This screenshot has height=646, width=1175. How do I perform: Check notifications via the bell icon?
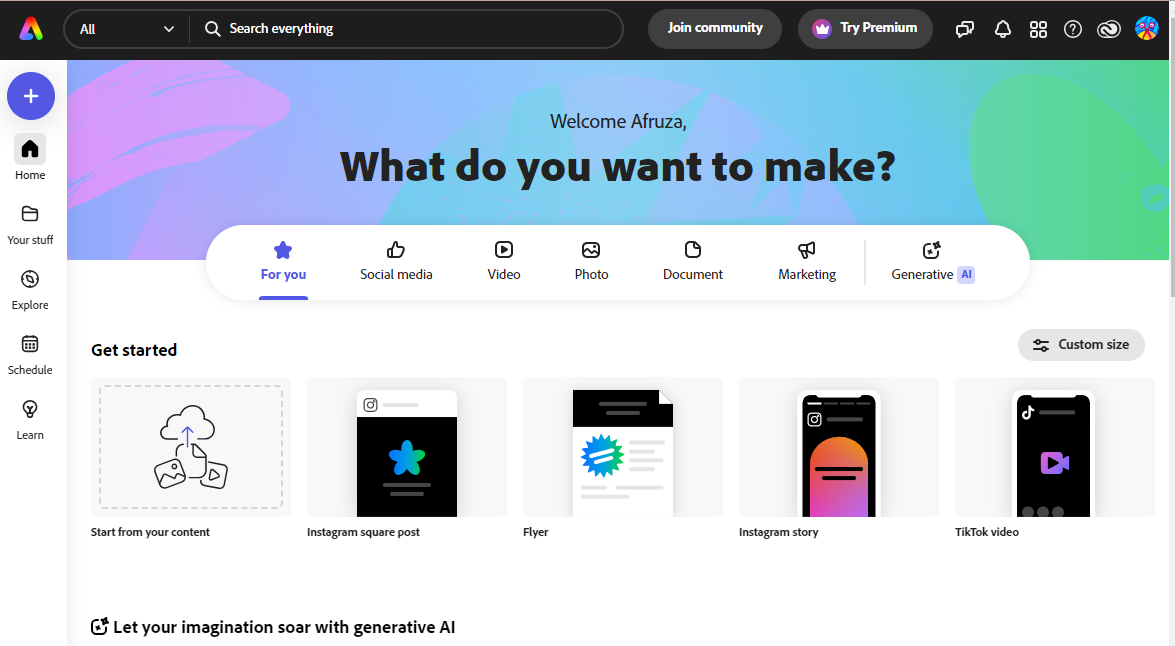[x=1003, y=29]
